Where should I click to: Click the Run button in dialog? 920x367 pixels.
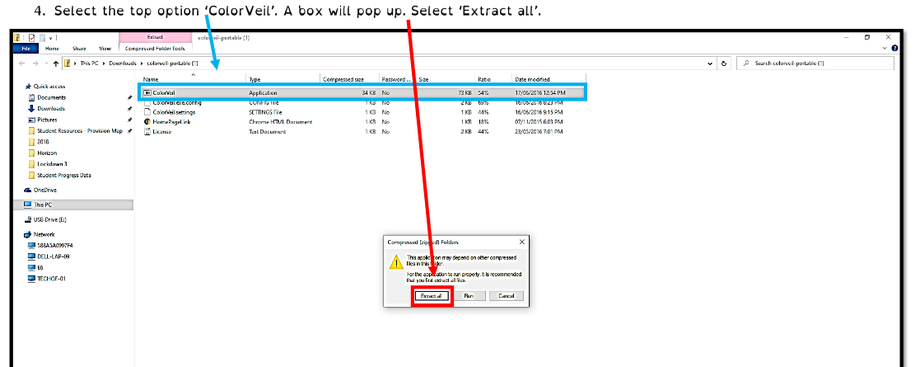[469, 296]
